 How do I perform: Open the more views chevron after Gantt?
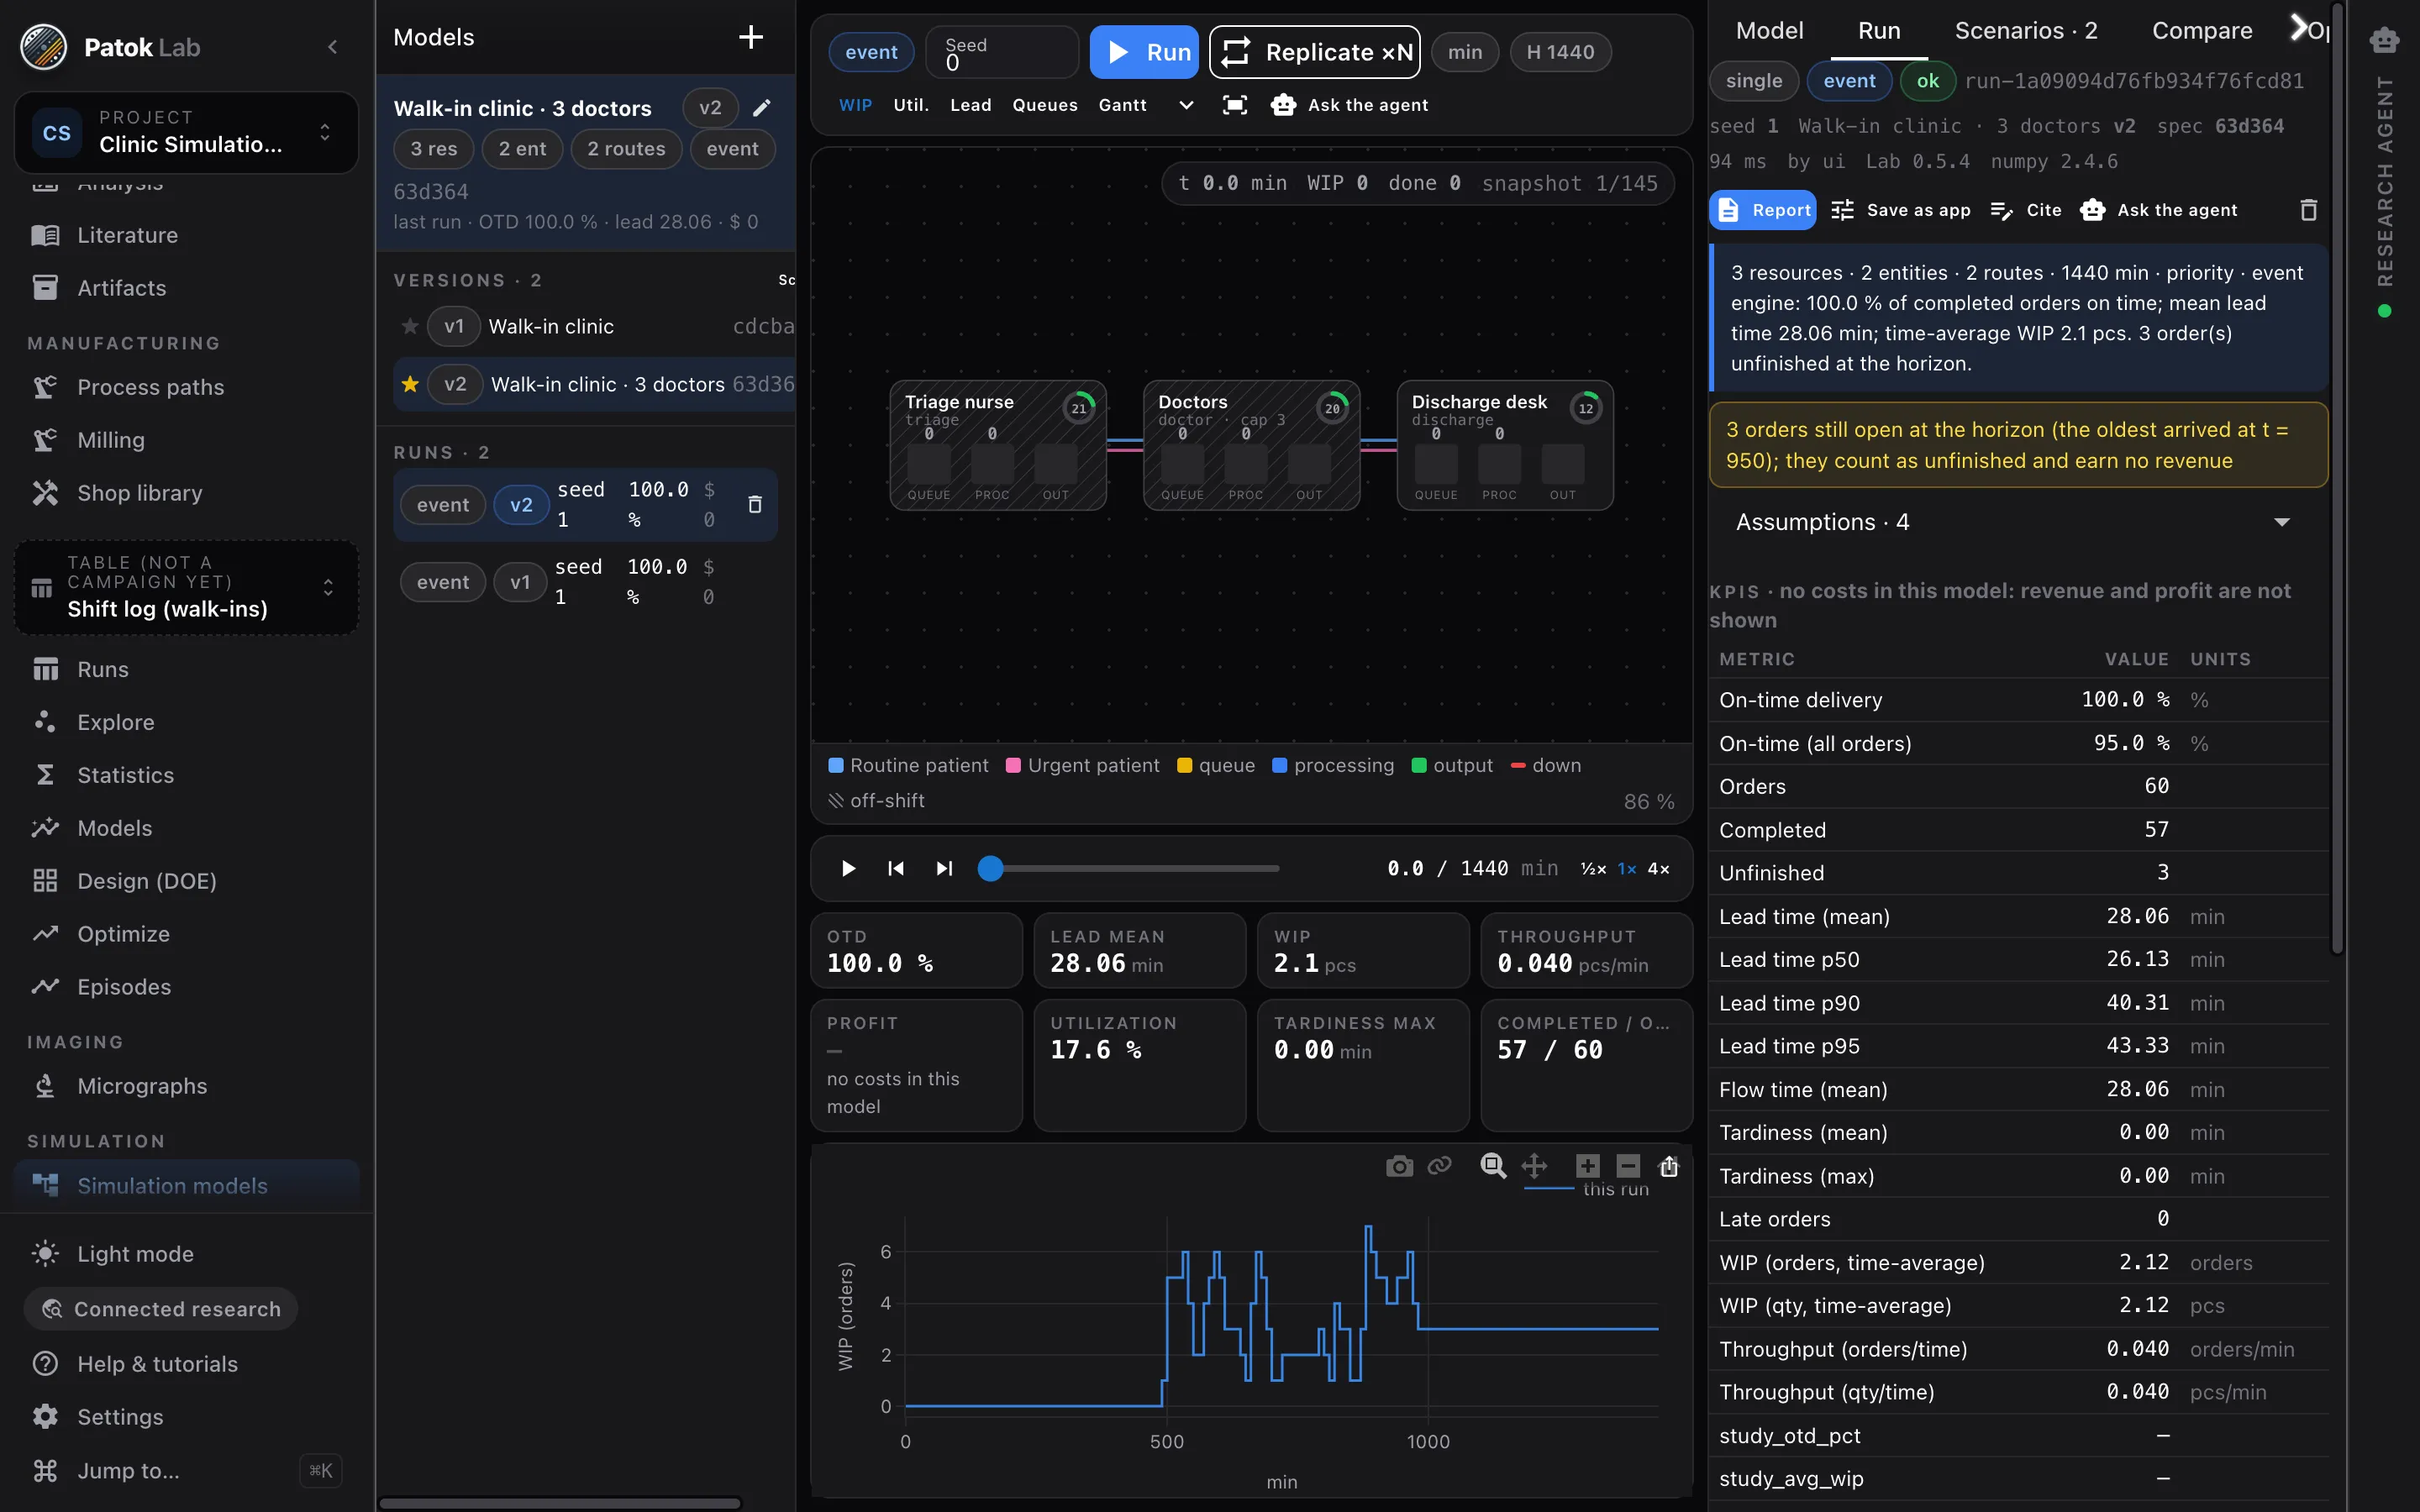click(1186, 105)
